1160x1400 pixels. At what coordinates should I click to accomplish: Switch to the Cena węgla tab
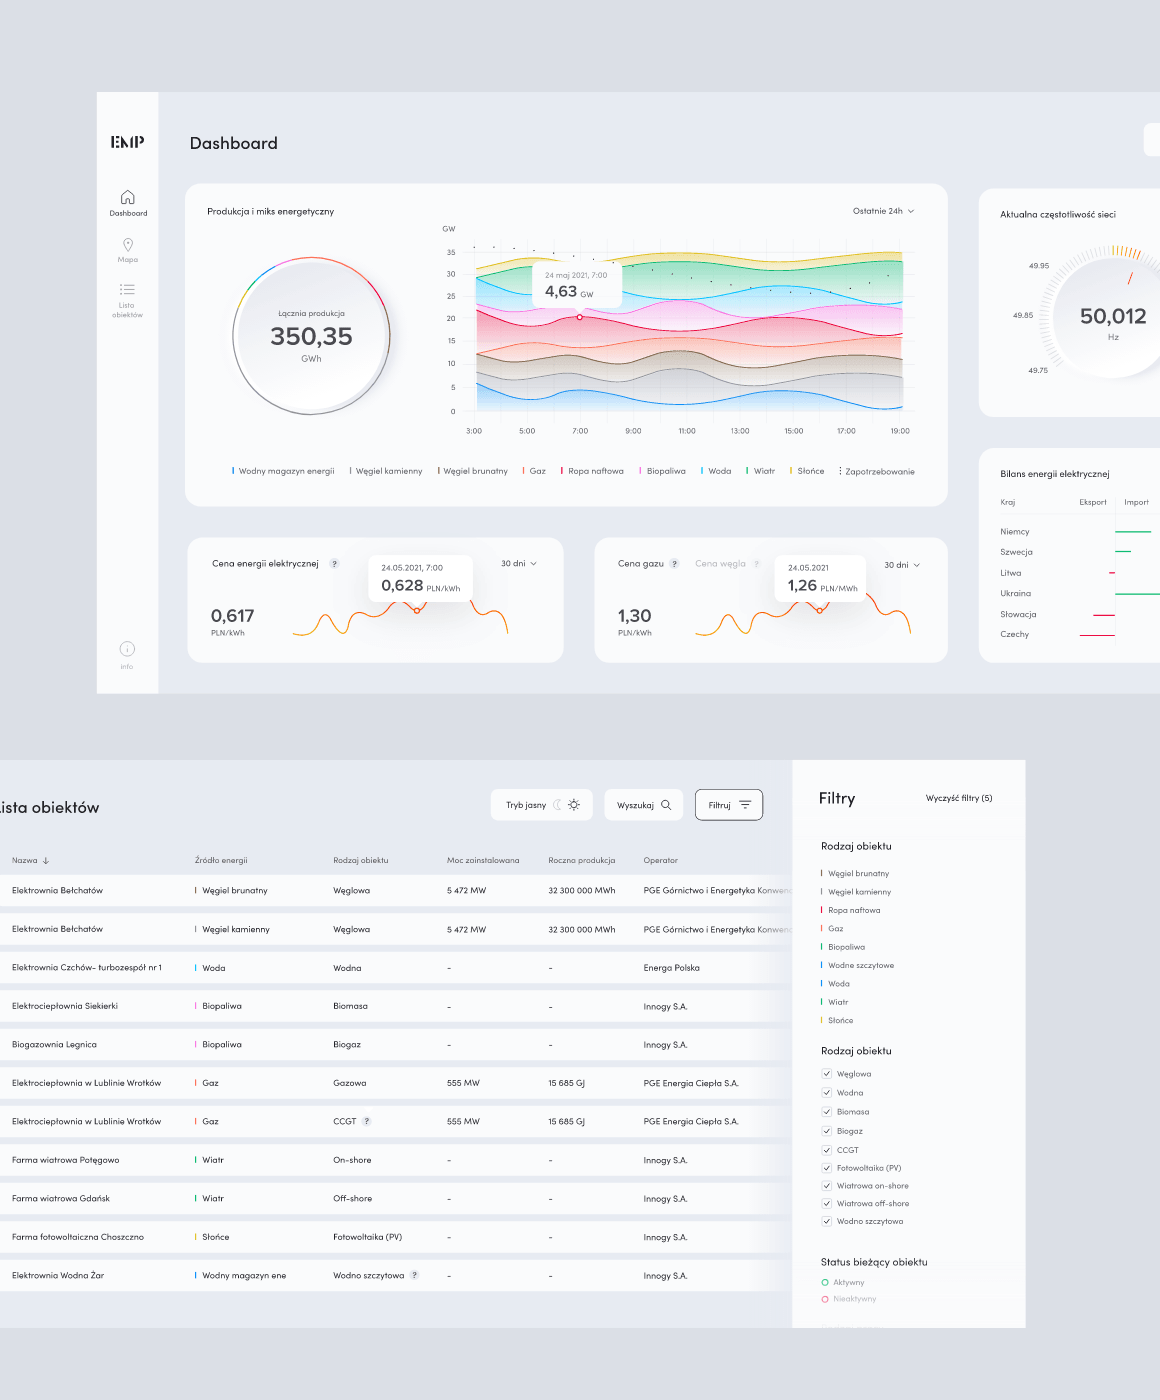click(x=720, y=564)
